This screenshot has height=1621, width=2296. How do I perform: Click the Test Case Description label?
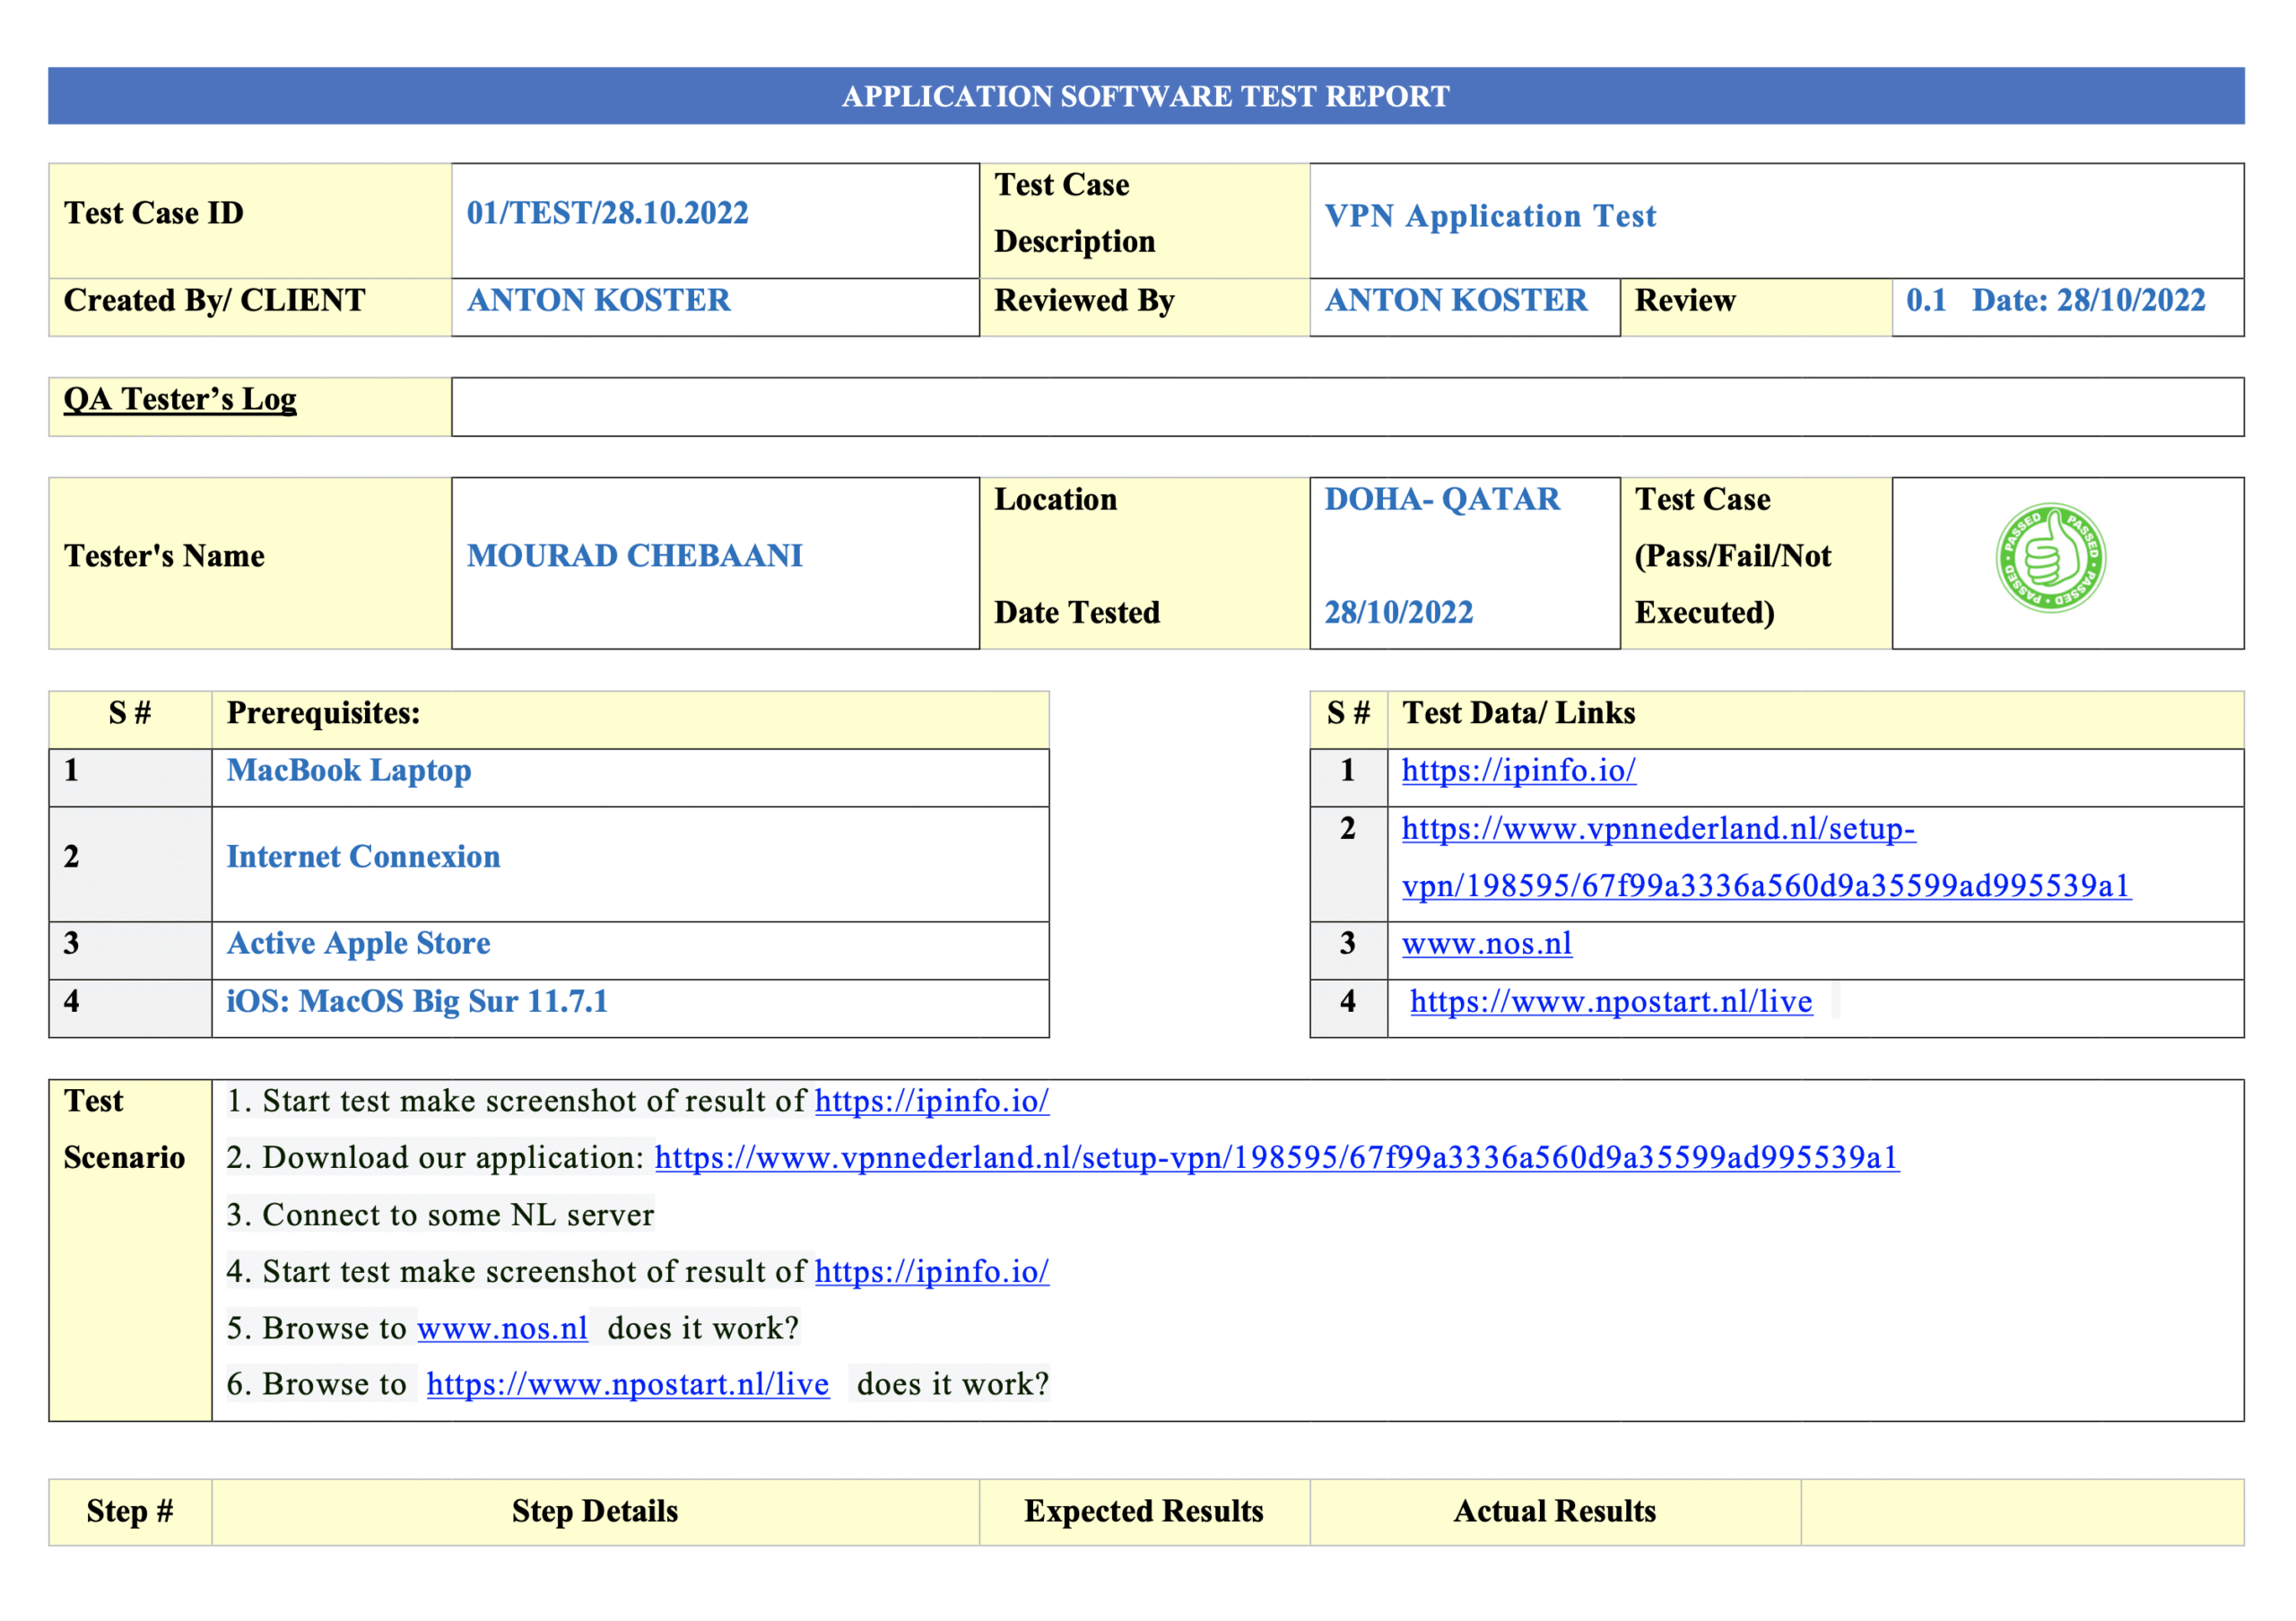click(1075, 213)
